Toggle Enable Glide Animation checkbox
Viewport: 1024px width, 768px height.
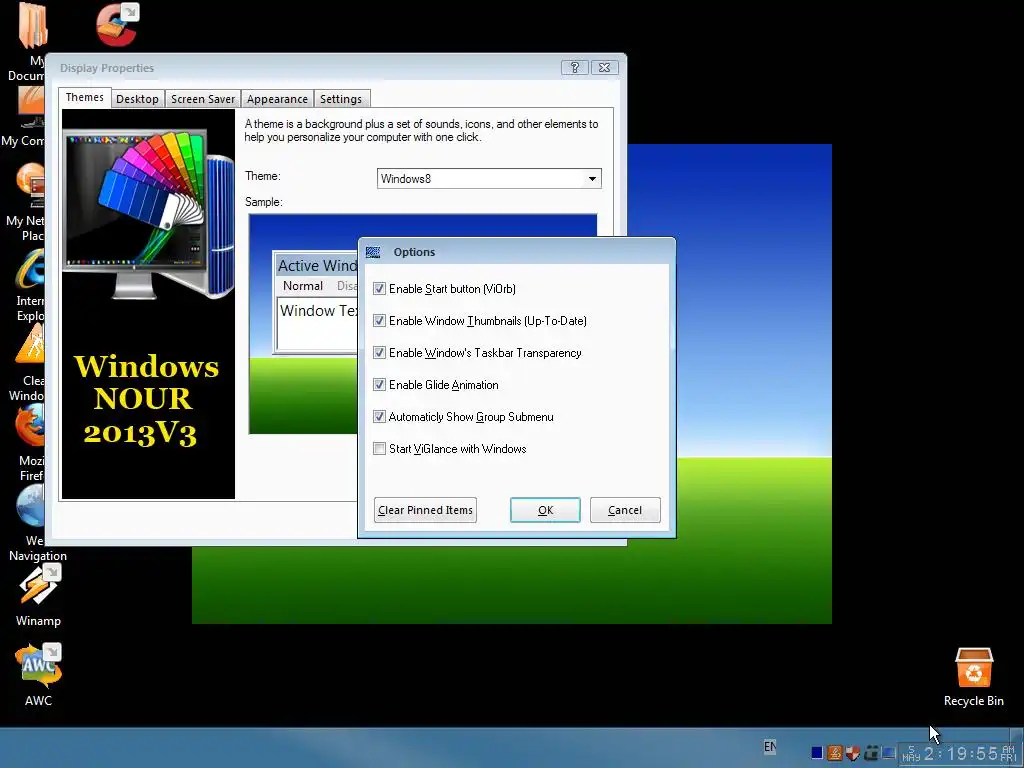tap(379, 385)
